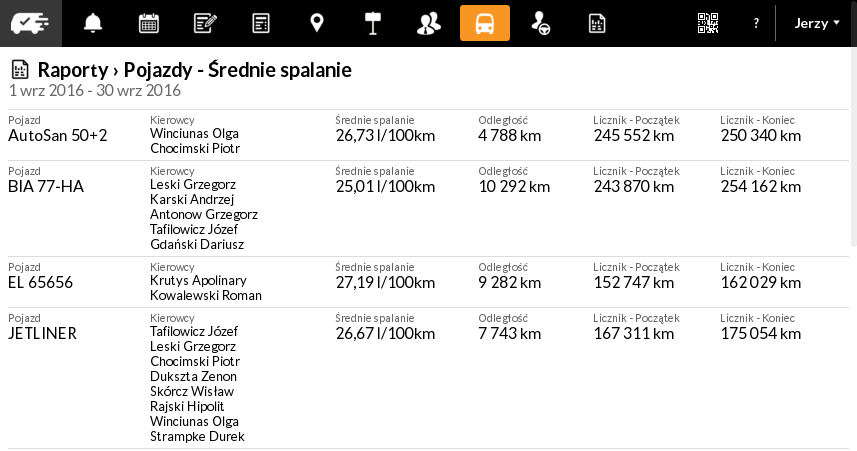
Task: Open the document list icon
Action: 261,23
